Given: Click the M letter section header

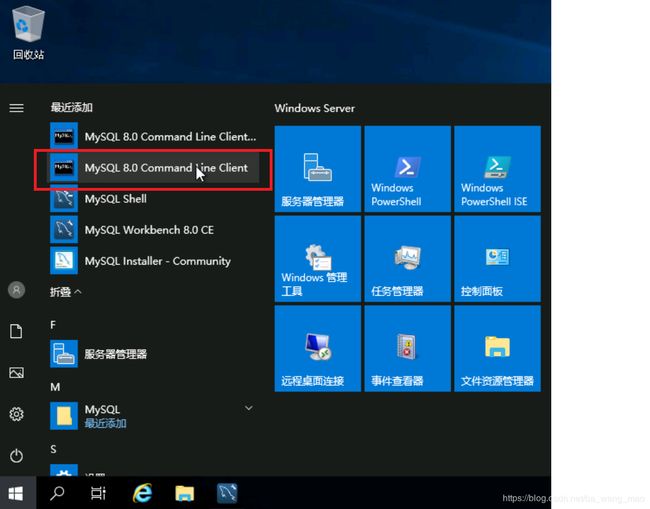Looking at the screenshot, I should [55, 387].
